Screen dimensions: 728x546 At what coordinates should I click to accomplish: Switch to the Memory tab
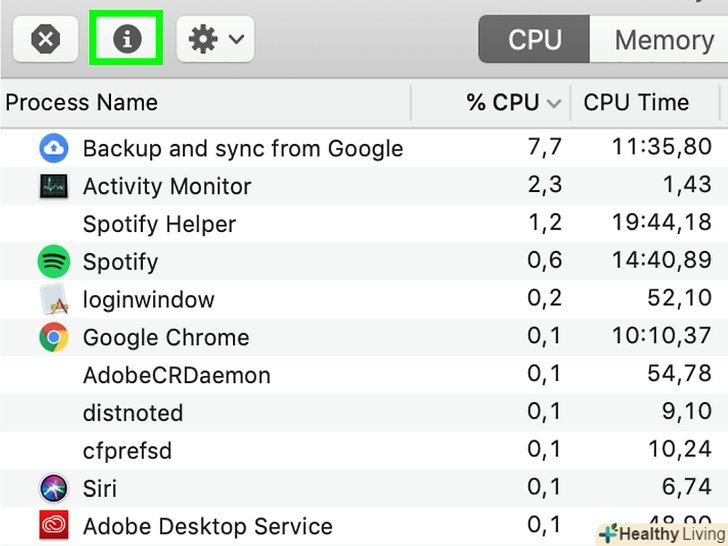663,40
